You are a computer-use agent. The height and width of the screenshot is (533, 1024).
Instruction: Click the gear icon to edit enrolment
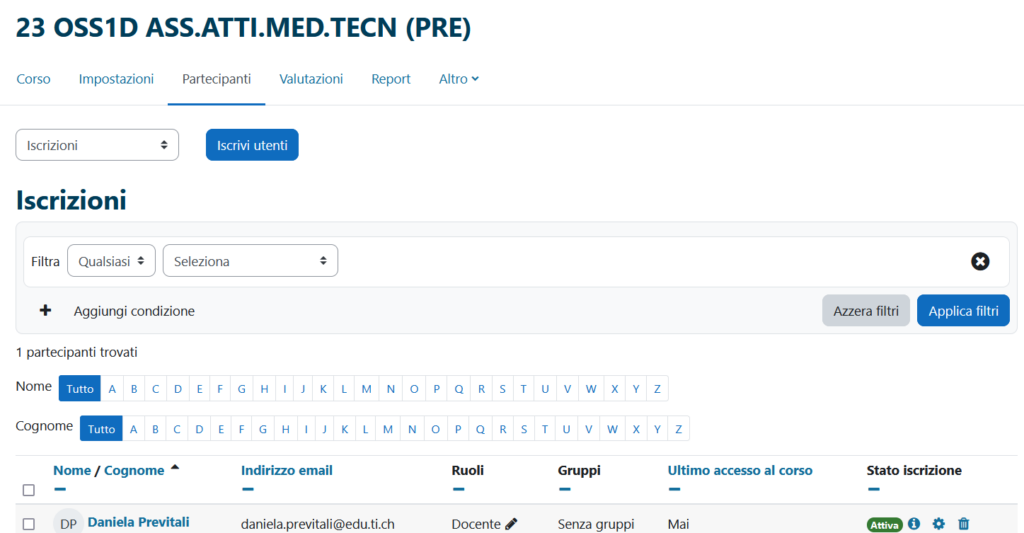click(x=938, y=523)
